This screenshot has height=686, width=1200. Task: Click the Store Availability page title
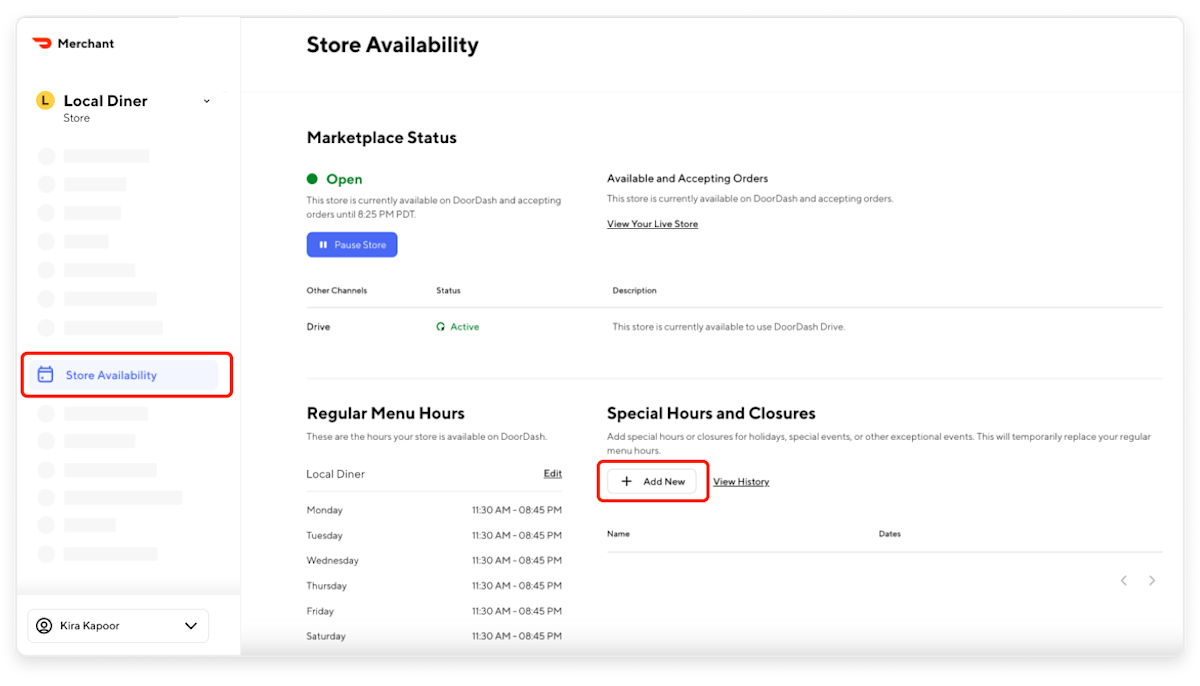coord(393,45)
